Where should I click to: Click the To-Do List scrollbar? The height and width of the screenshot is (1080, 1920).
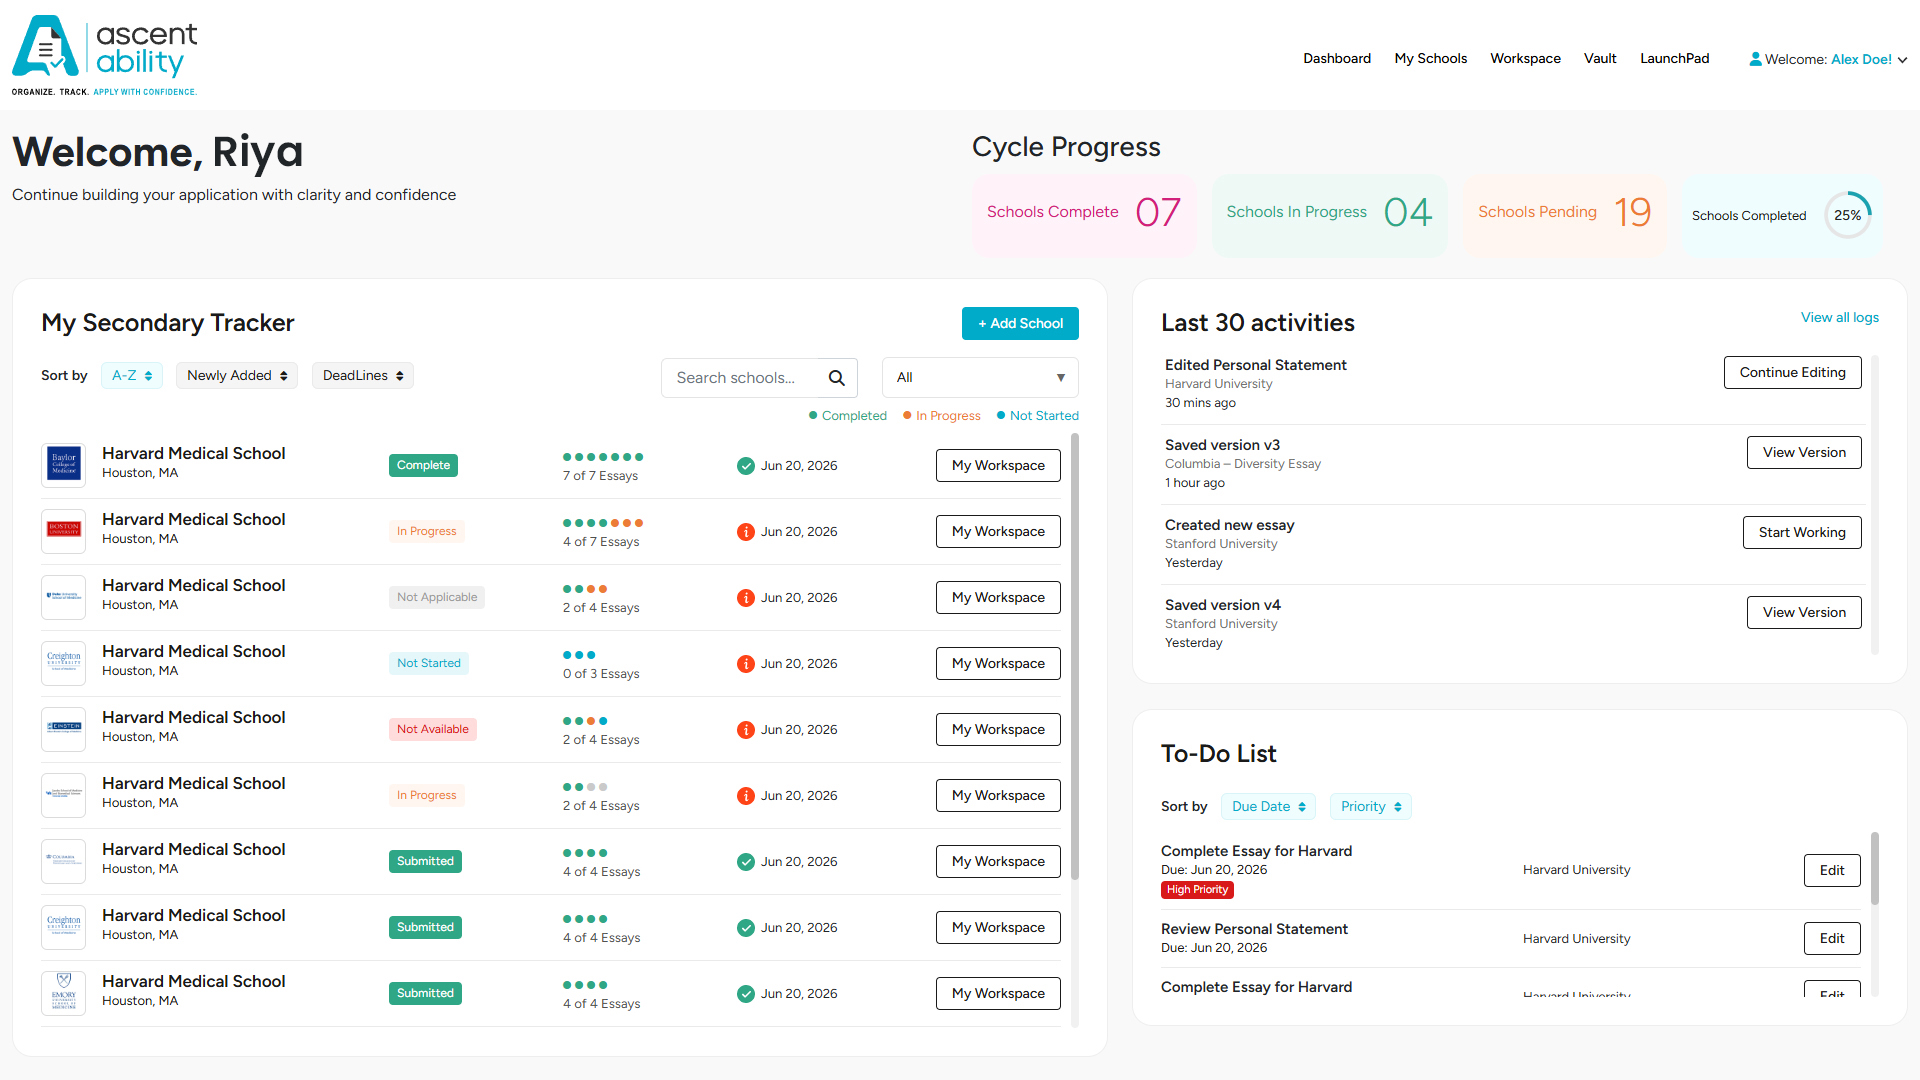coord(1875,868)
